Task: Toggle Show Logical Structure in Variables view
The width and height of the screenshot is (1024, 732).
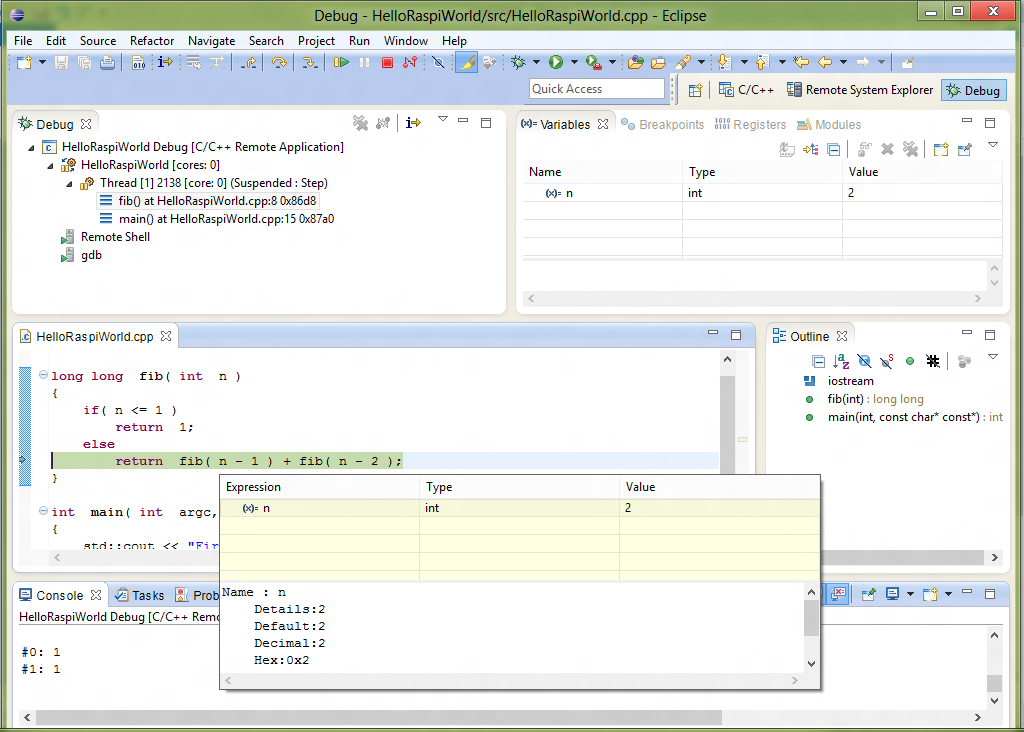Action: [x=810, y=150]
